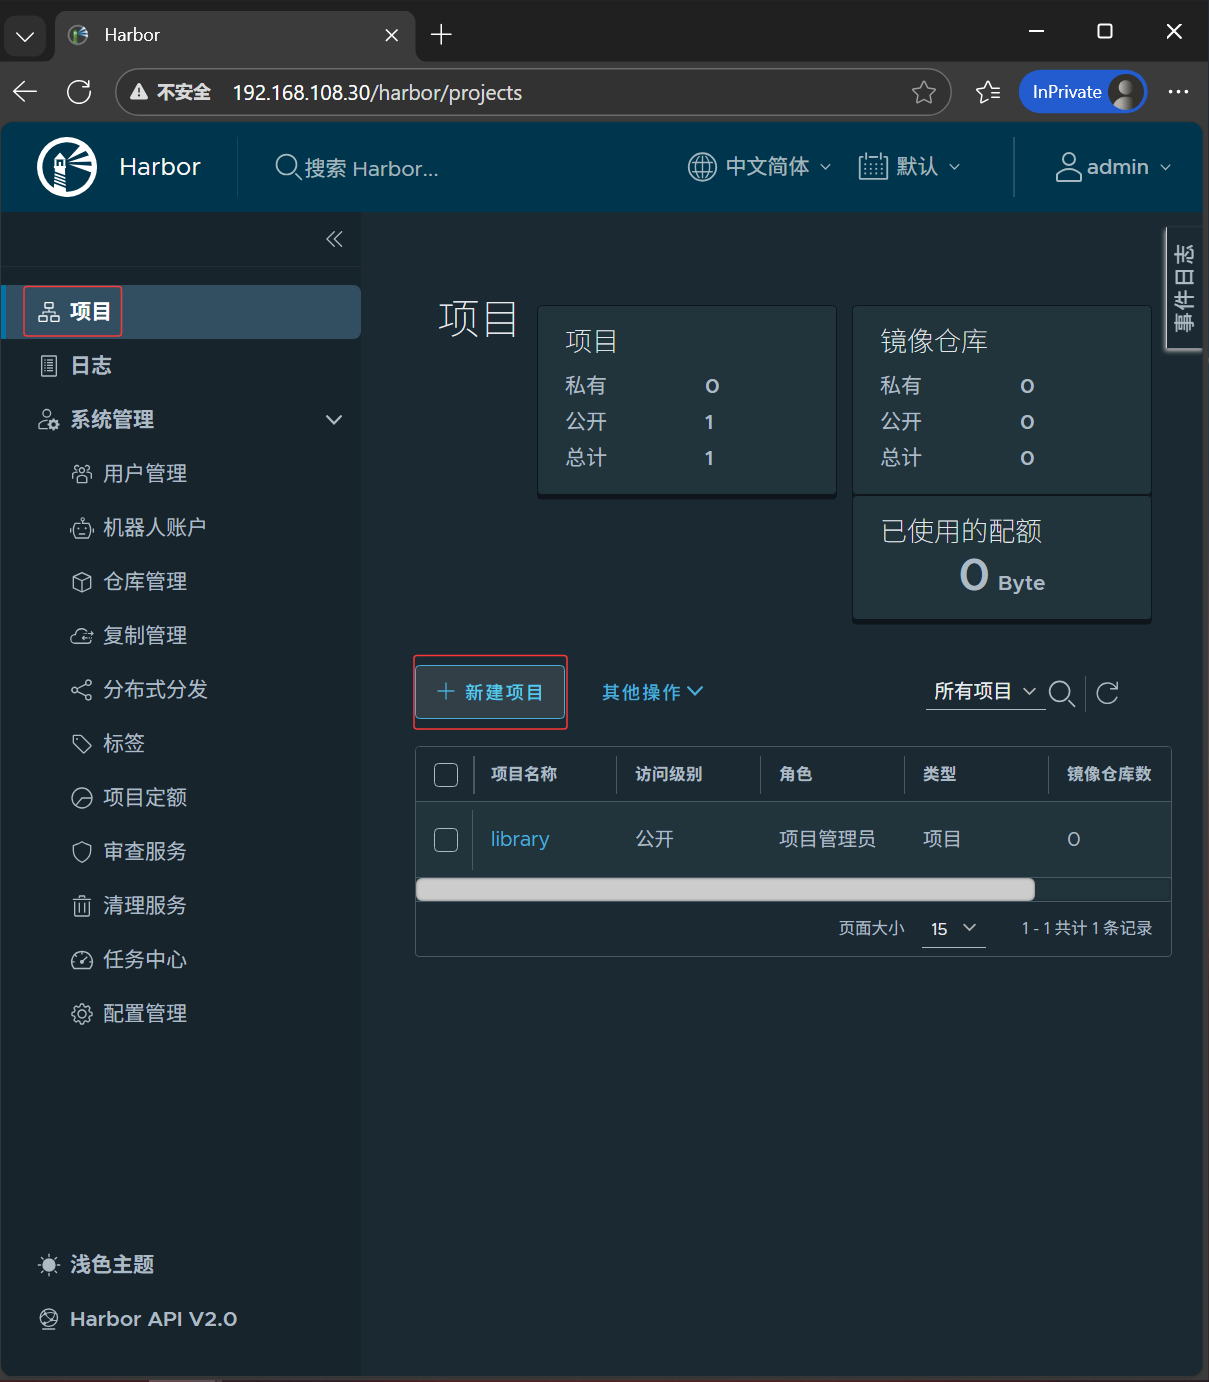Open the admin user menu
The image size is (1209, 1382).
pyautogui.click(x=1113, y=167)
